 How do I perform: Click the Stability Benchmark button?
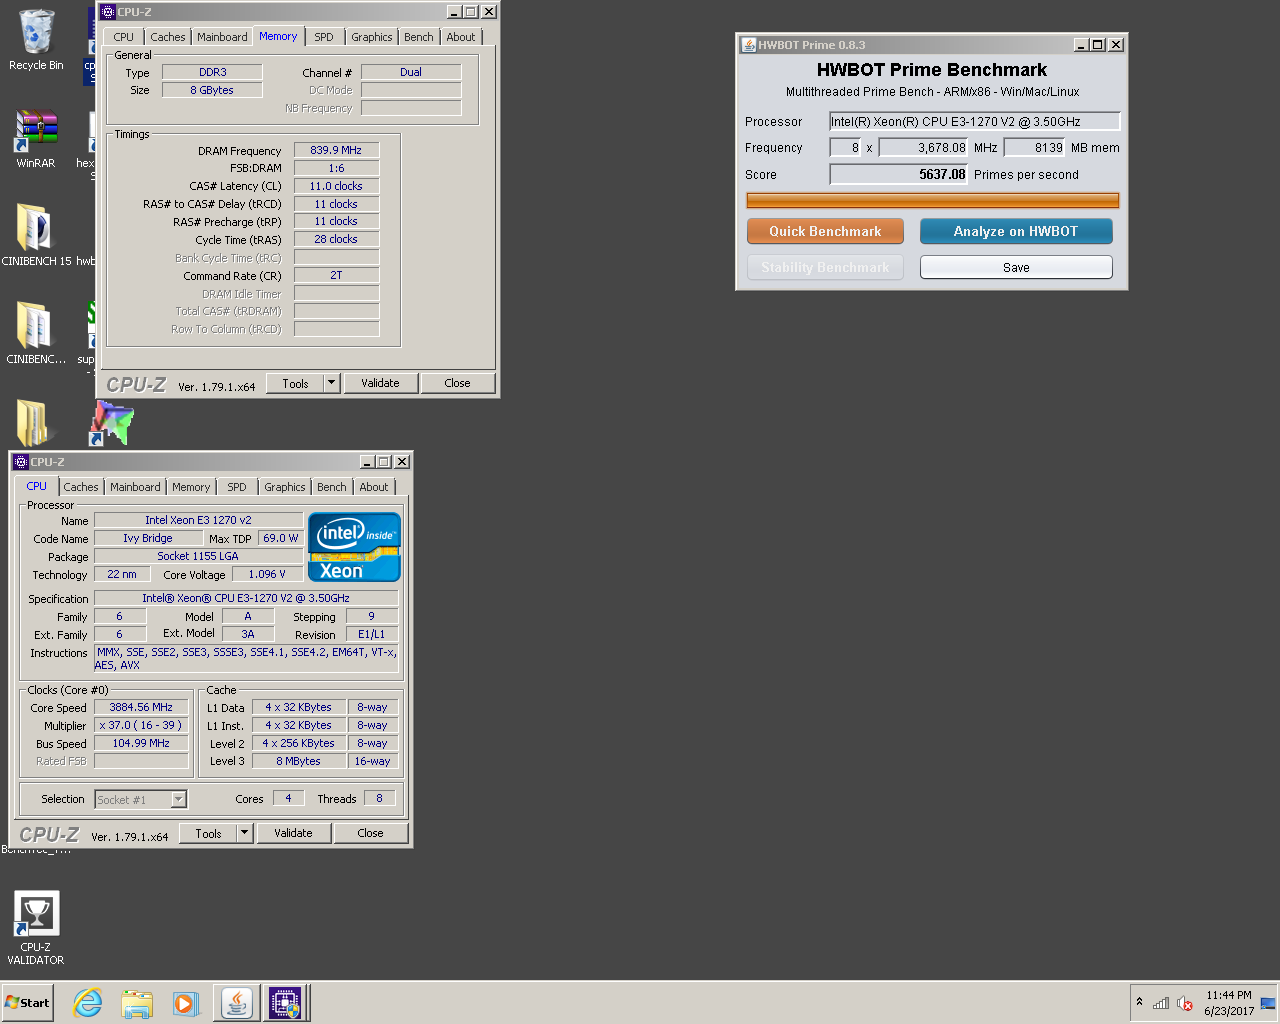(825, 267)
